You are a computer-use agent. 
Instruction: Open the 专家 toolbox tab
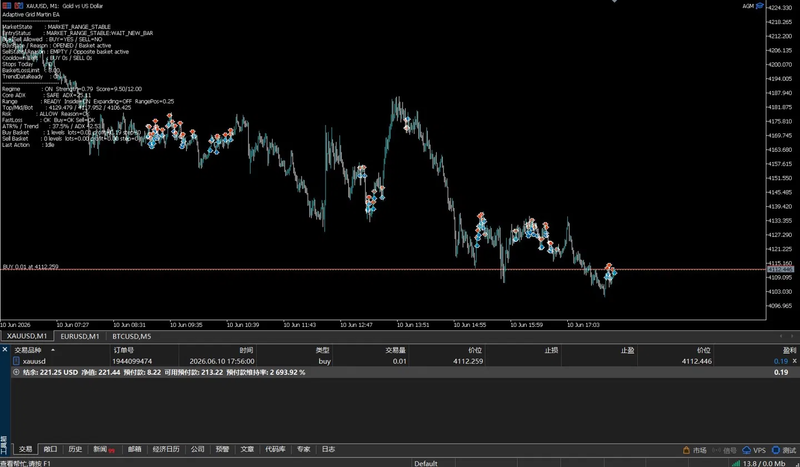tap(303, 449)
